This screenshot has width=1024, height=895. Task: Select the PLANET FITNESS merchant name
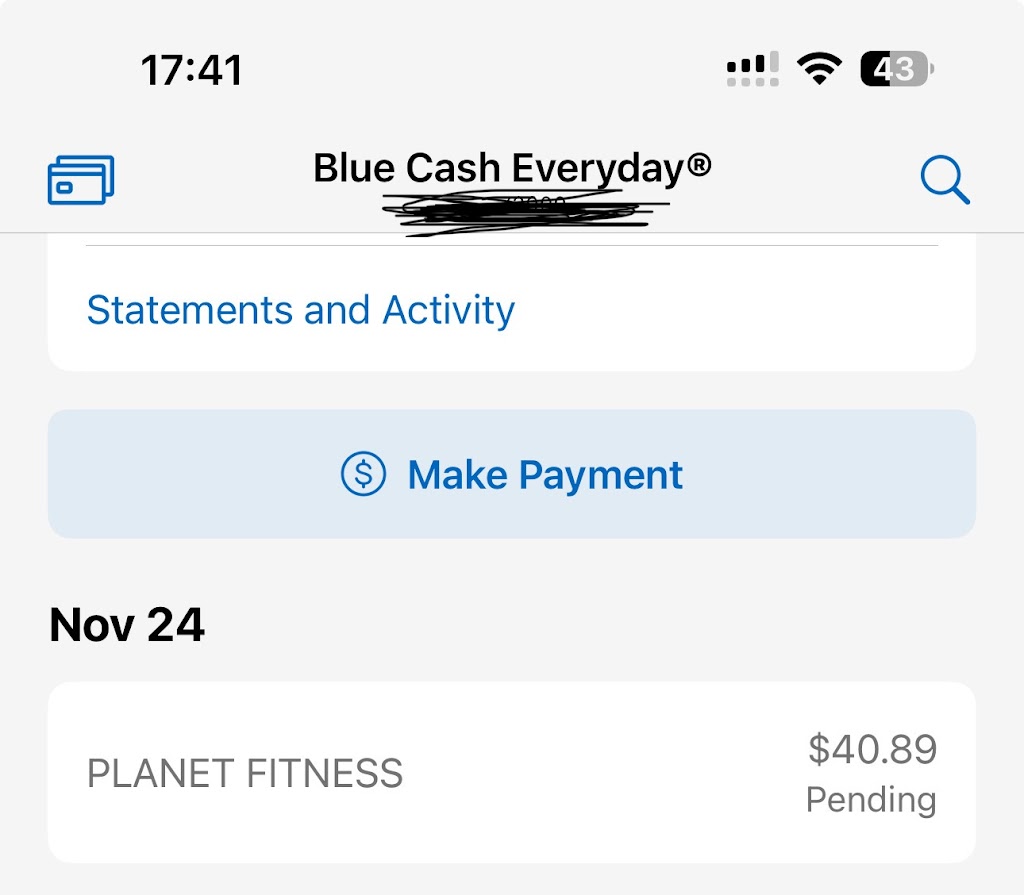(x=245, y=774)
